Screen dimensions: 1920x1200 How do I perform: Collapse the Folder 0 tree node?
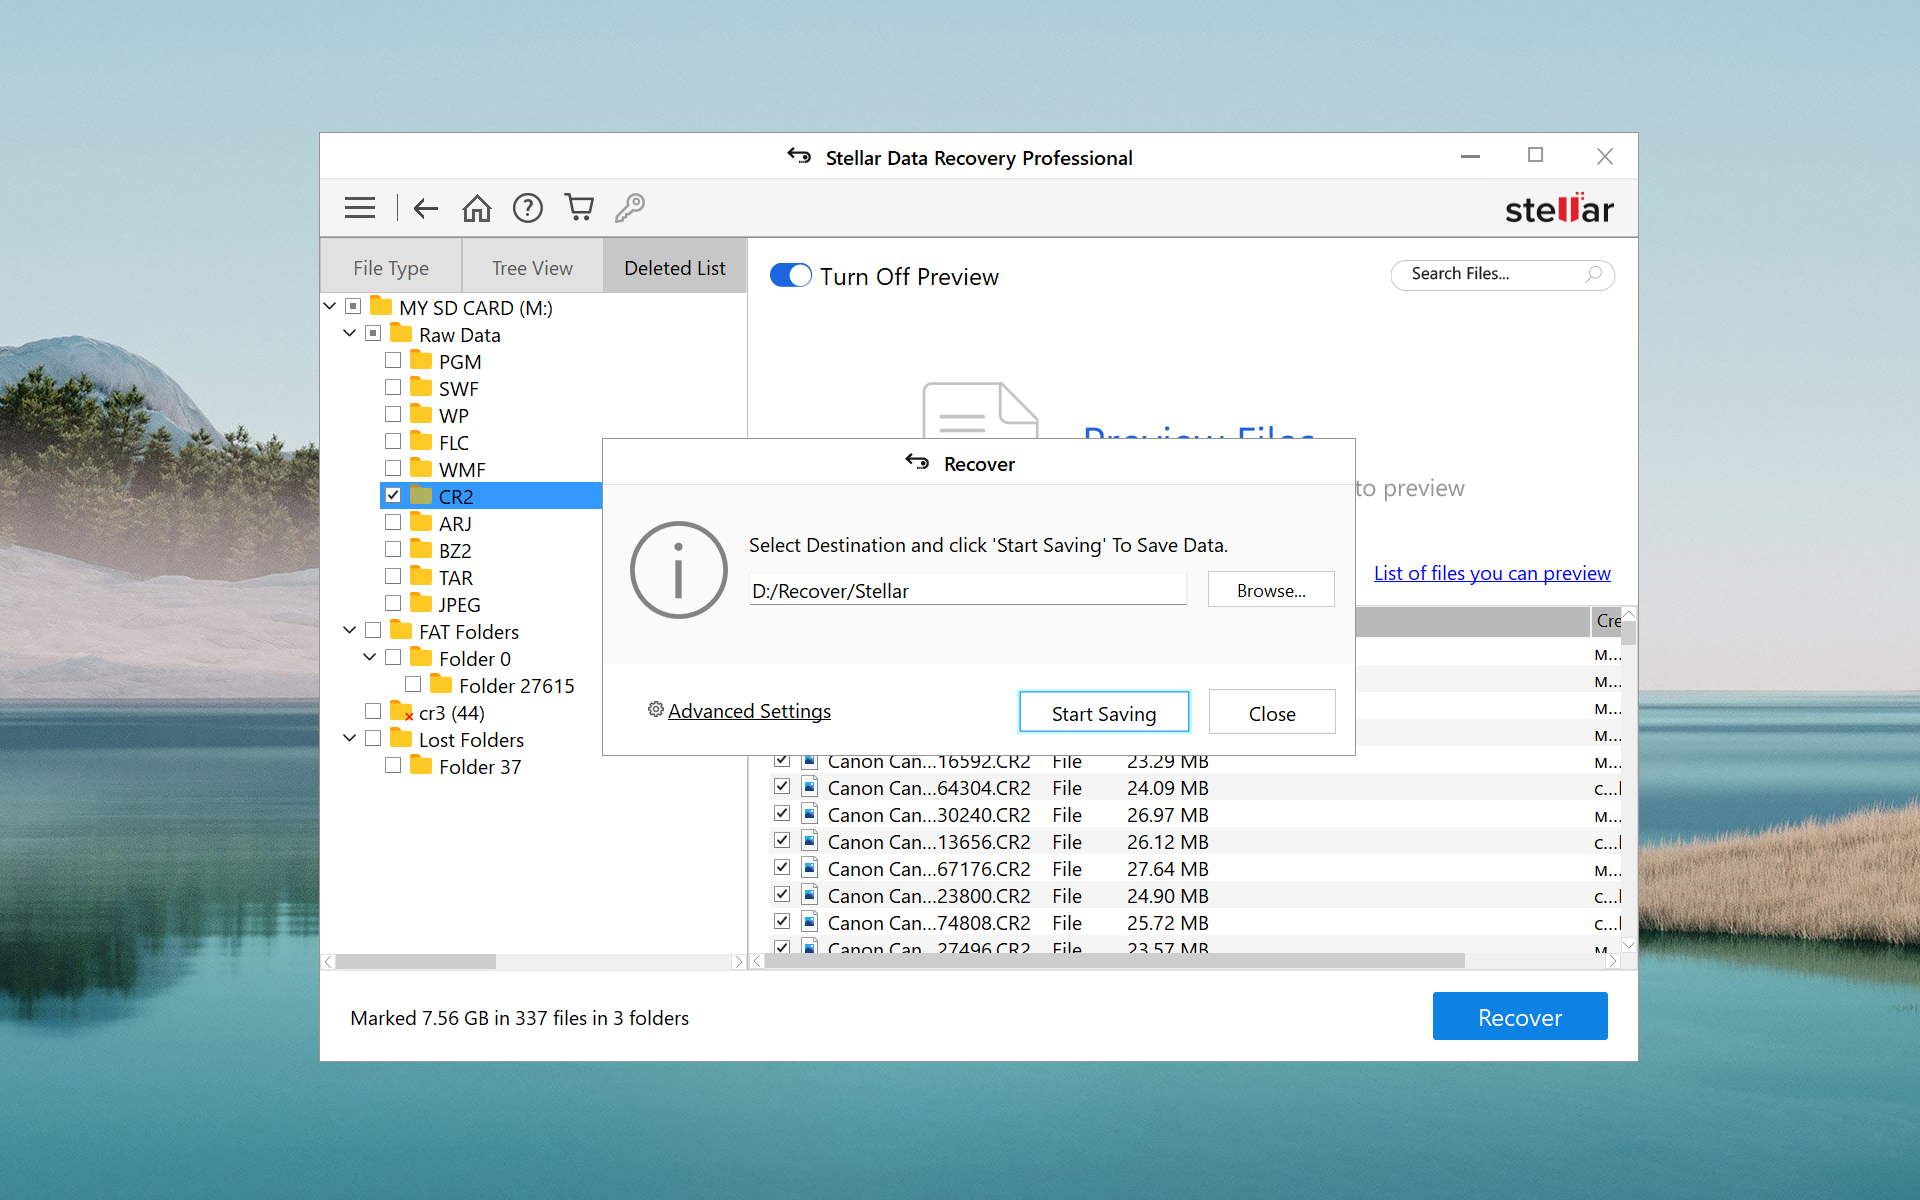pos(369,657)
